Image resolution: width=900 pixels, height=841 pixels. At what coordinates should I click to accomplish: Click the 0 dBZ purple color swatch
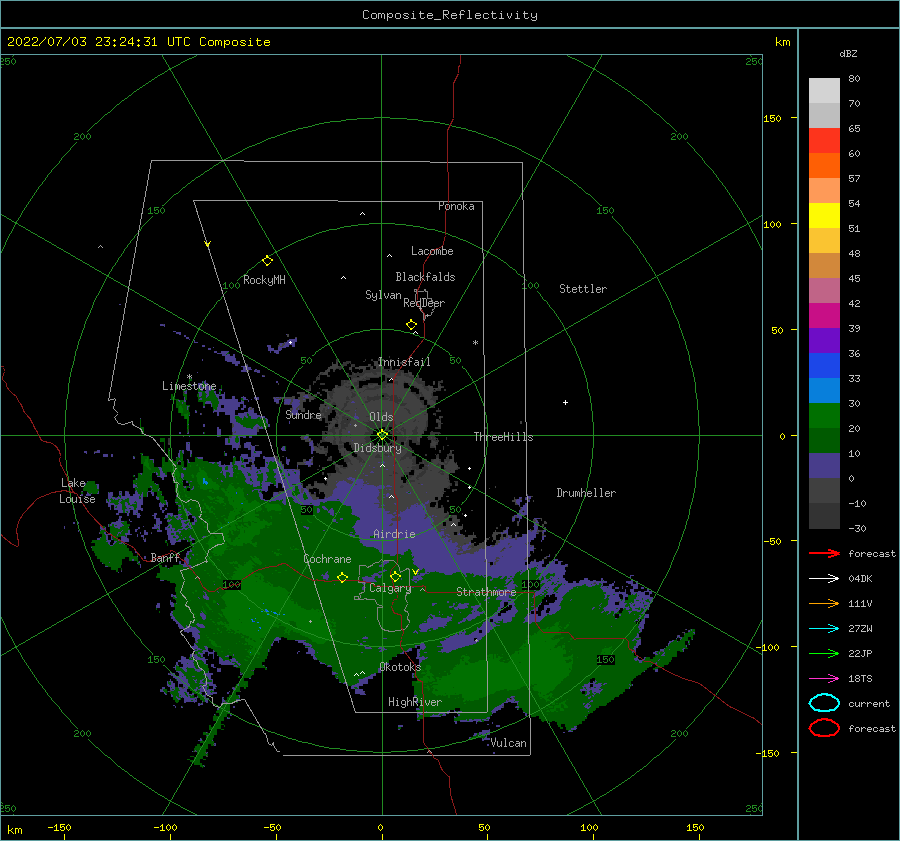point(824,466)
